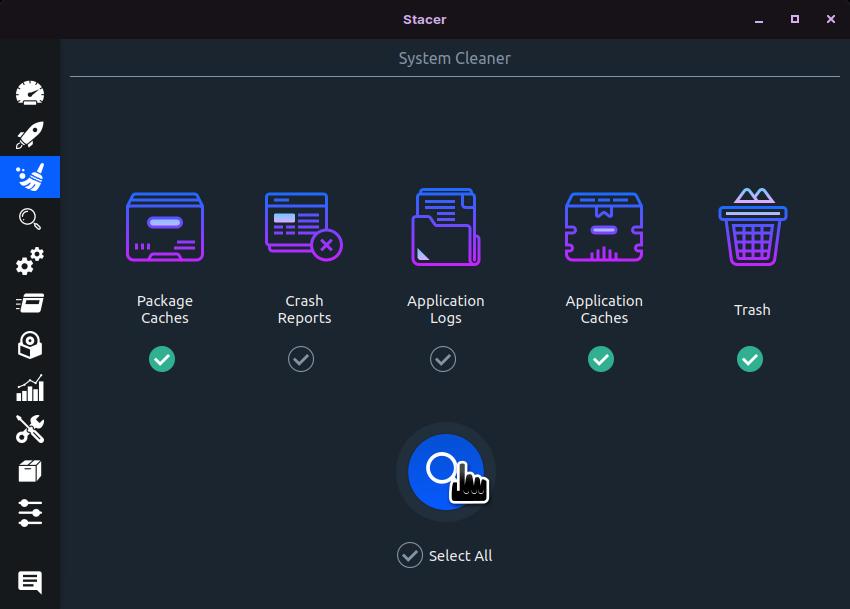Viewport: 850px width, 609px height.
Task: Click the blue System Scan button
Action: point(445,471)
